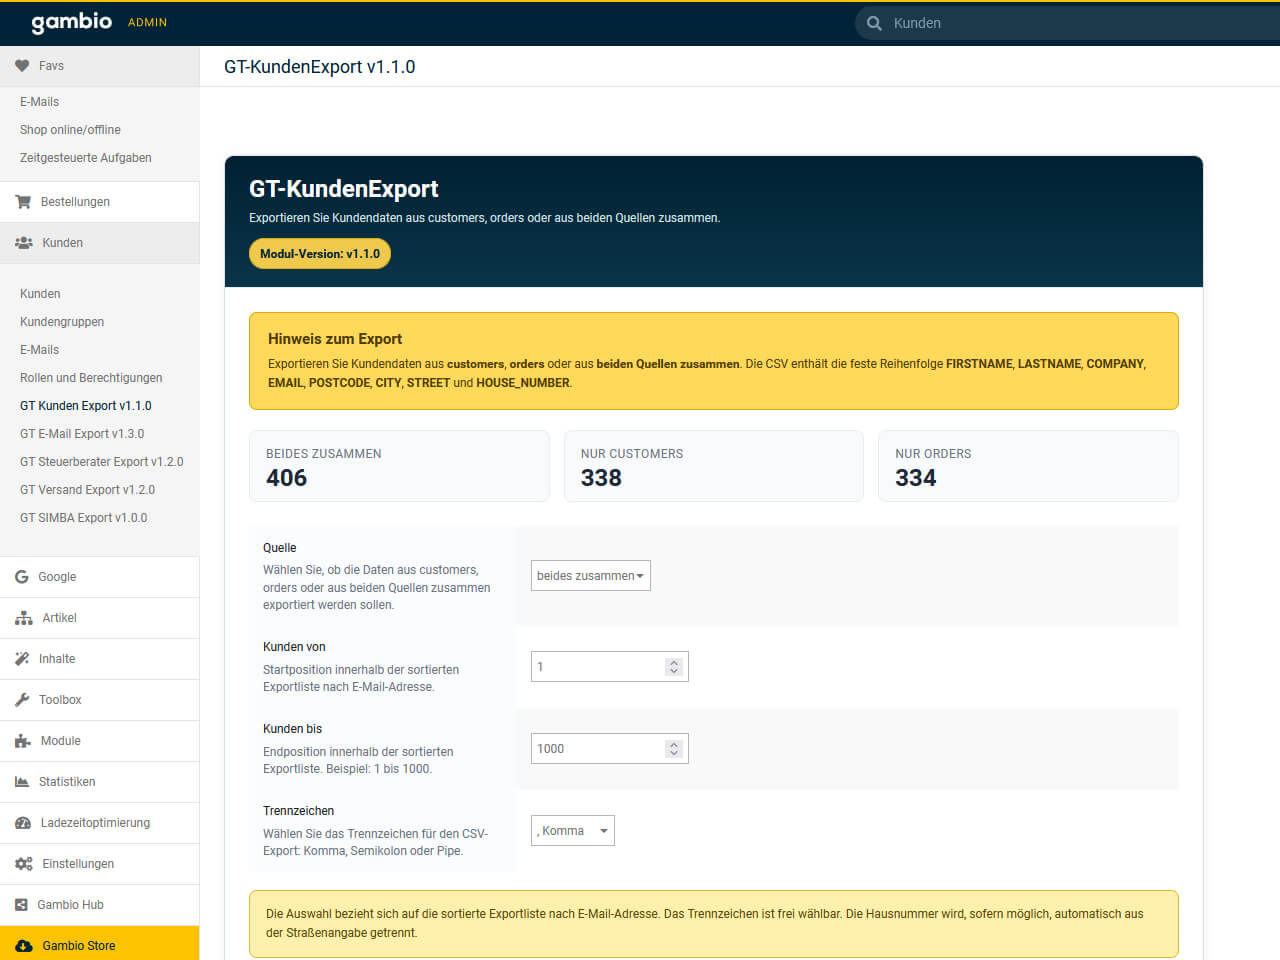Click the stepper arrows on Kunden bis field

[x=674, y=749]
